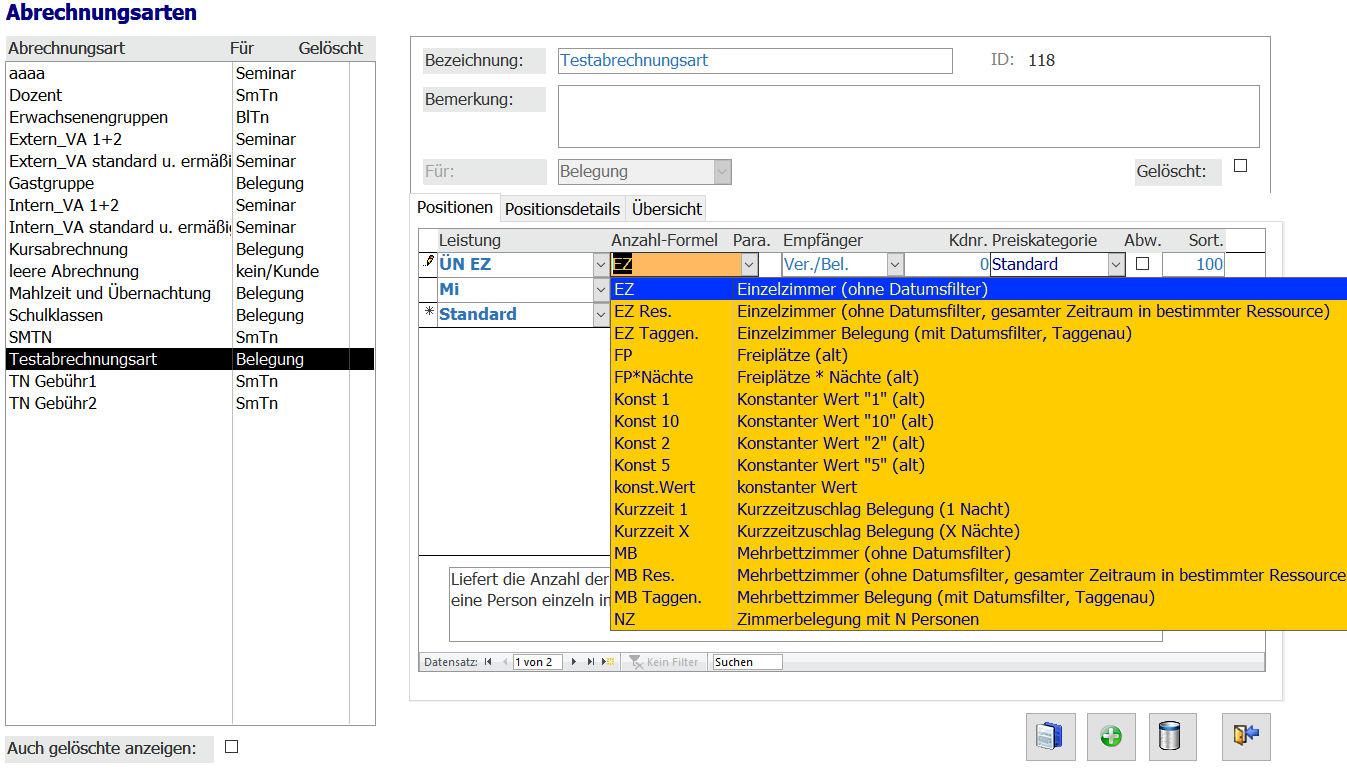1347x771 pixels.
Task: Expand the Preiskategorie Standard dropdown
Action: (x=1116, y=265)
